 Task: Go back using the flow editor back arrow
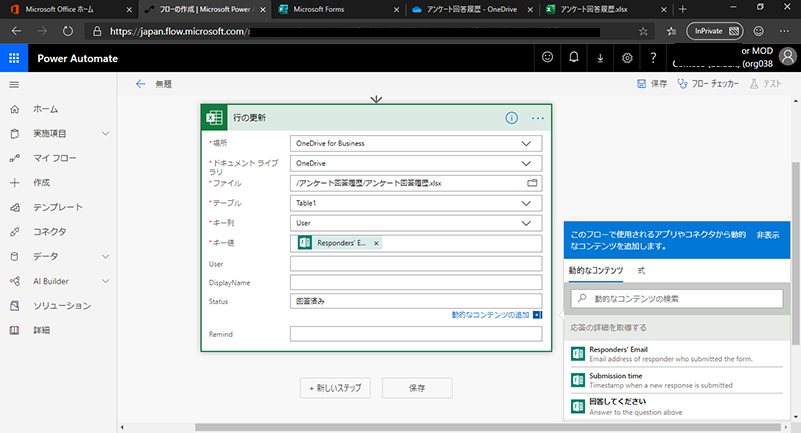point(140,84)
